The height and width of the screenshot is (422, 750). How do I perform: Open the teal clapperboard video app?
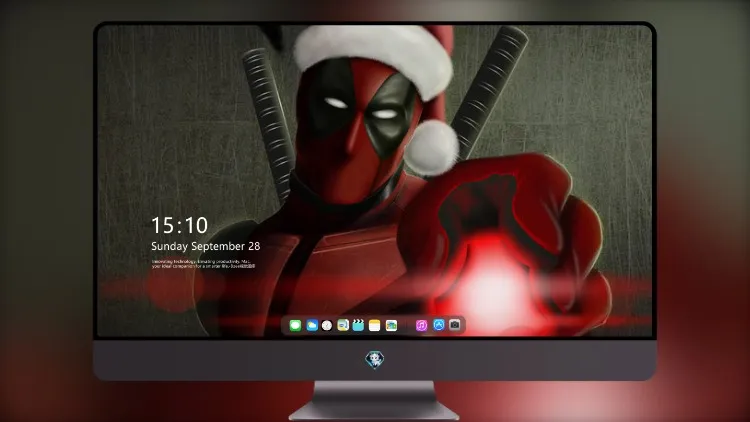tap(358, 326)
